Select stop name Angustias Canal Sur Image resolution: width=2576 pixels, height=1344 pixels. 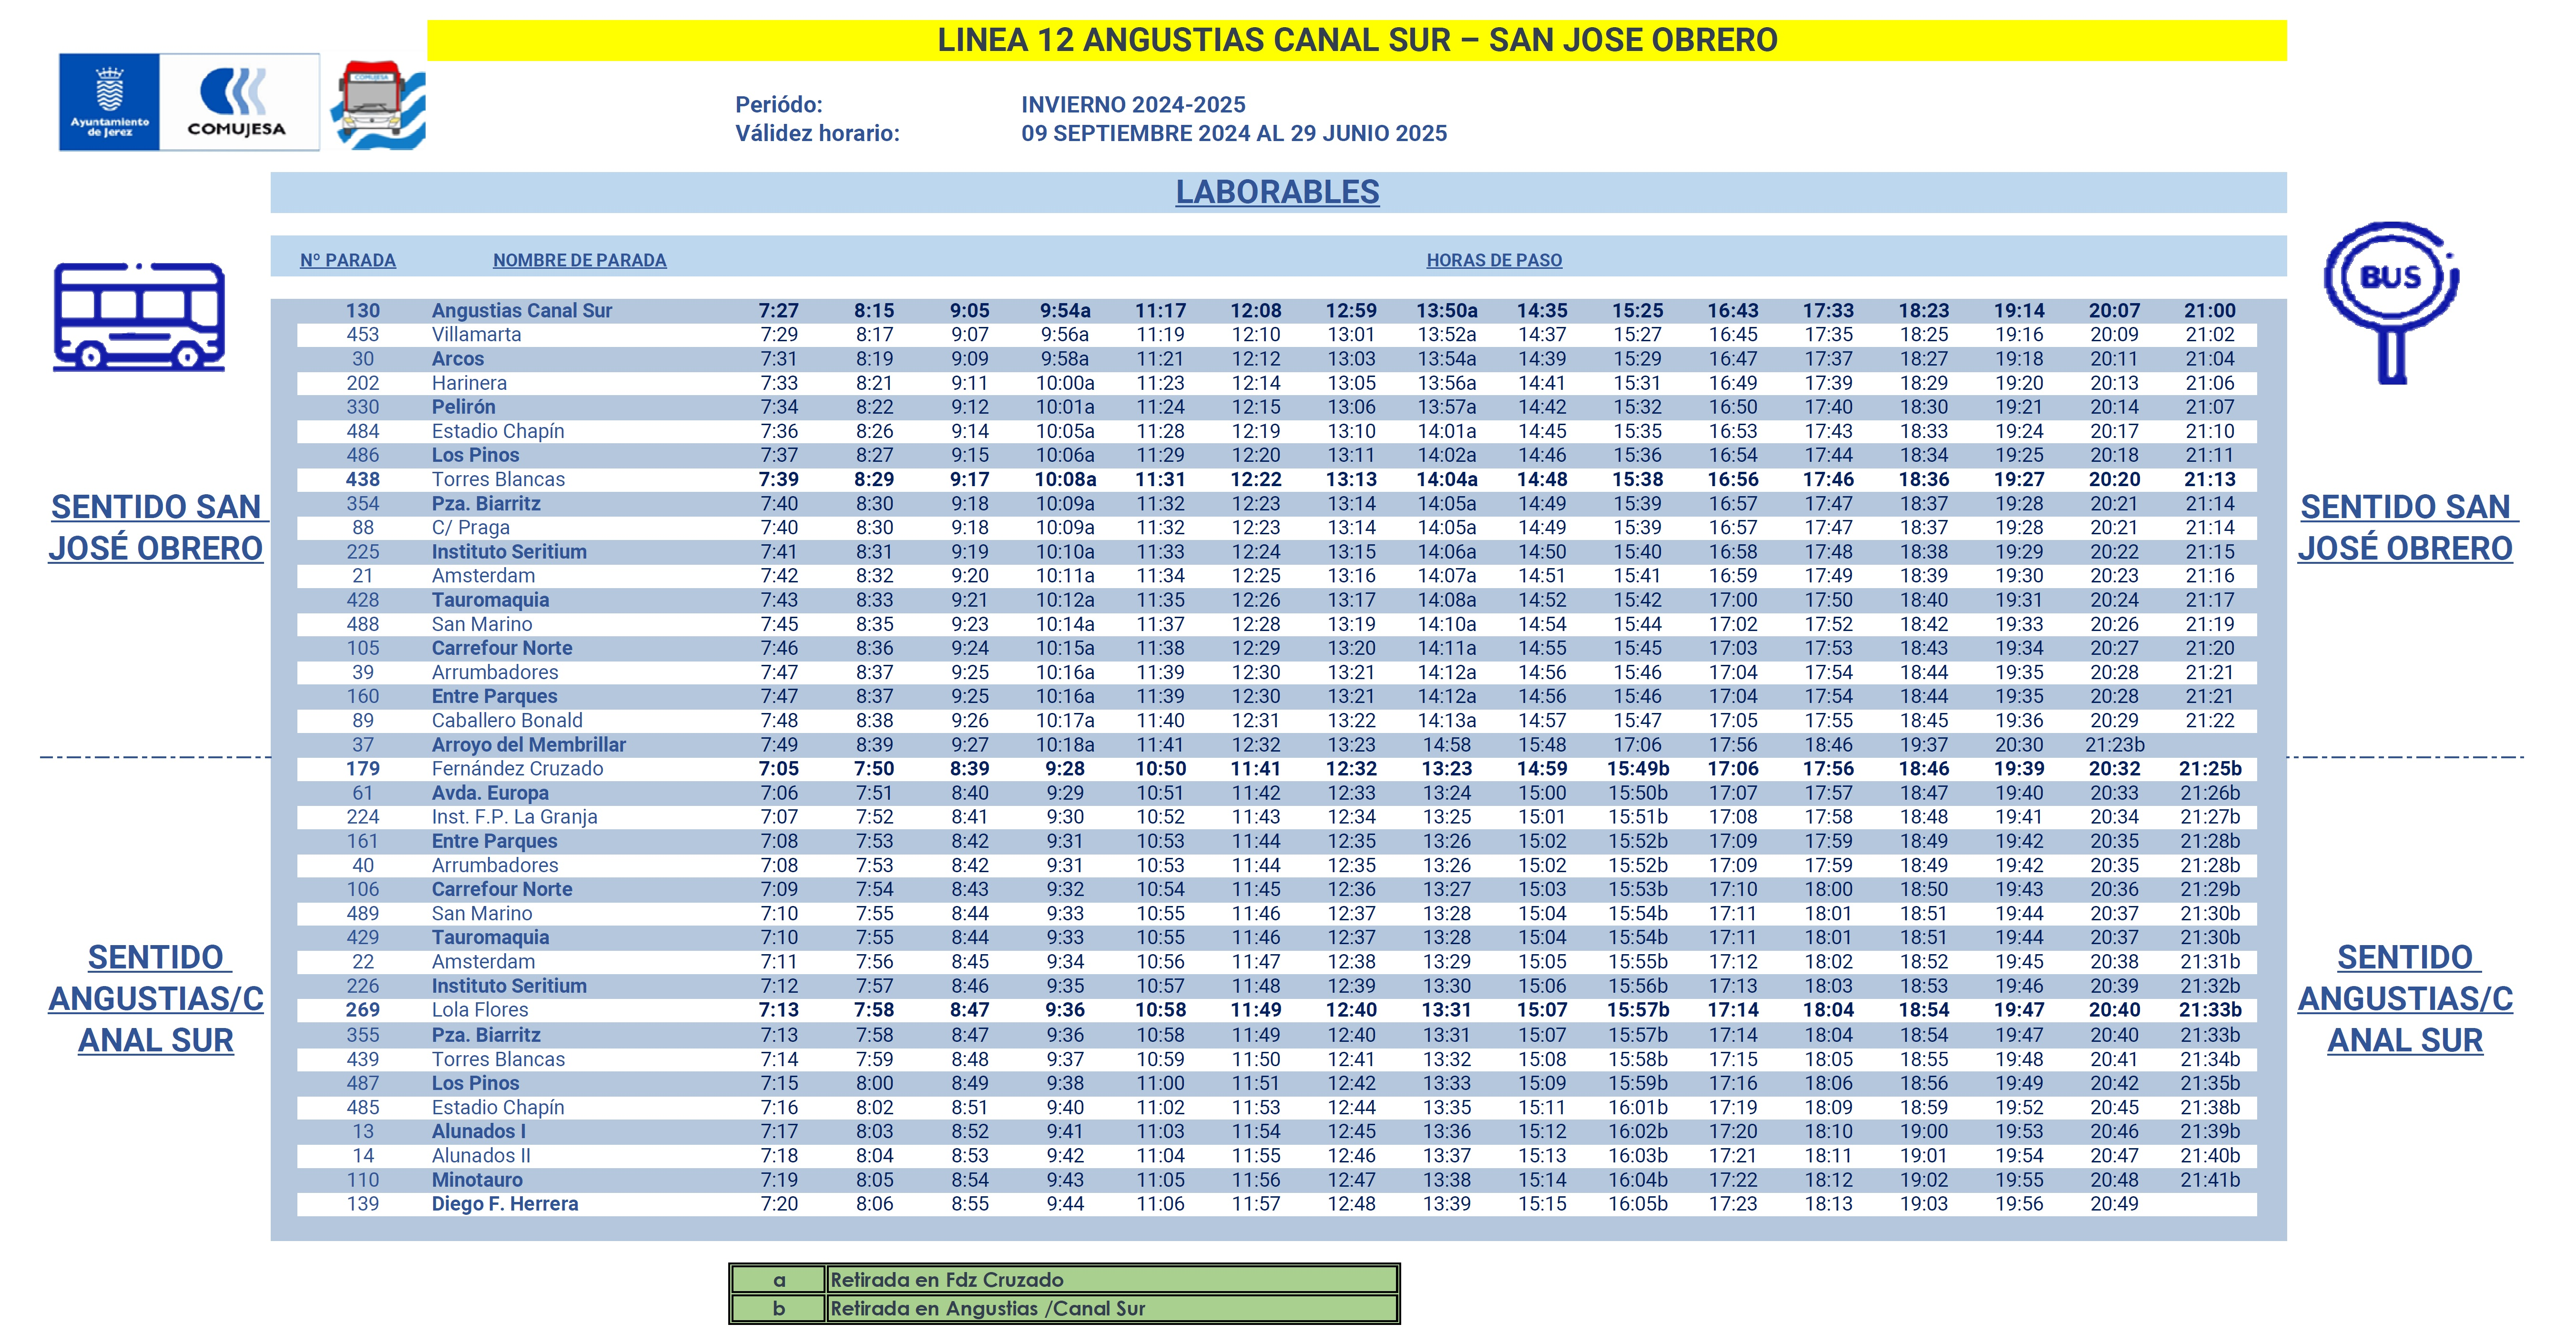pyautogui.click(x=522, y=311)
